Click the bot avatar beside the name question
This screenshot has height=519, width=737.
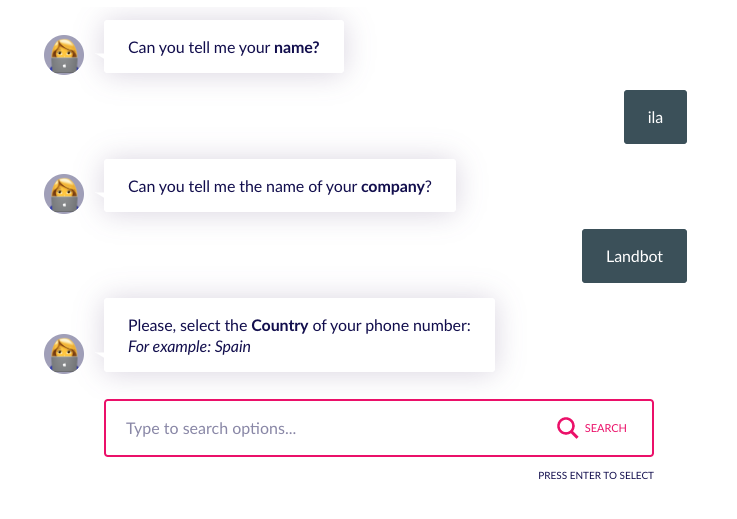click(x=64, y=55)
